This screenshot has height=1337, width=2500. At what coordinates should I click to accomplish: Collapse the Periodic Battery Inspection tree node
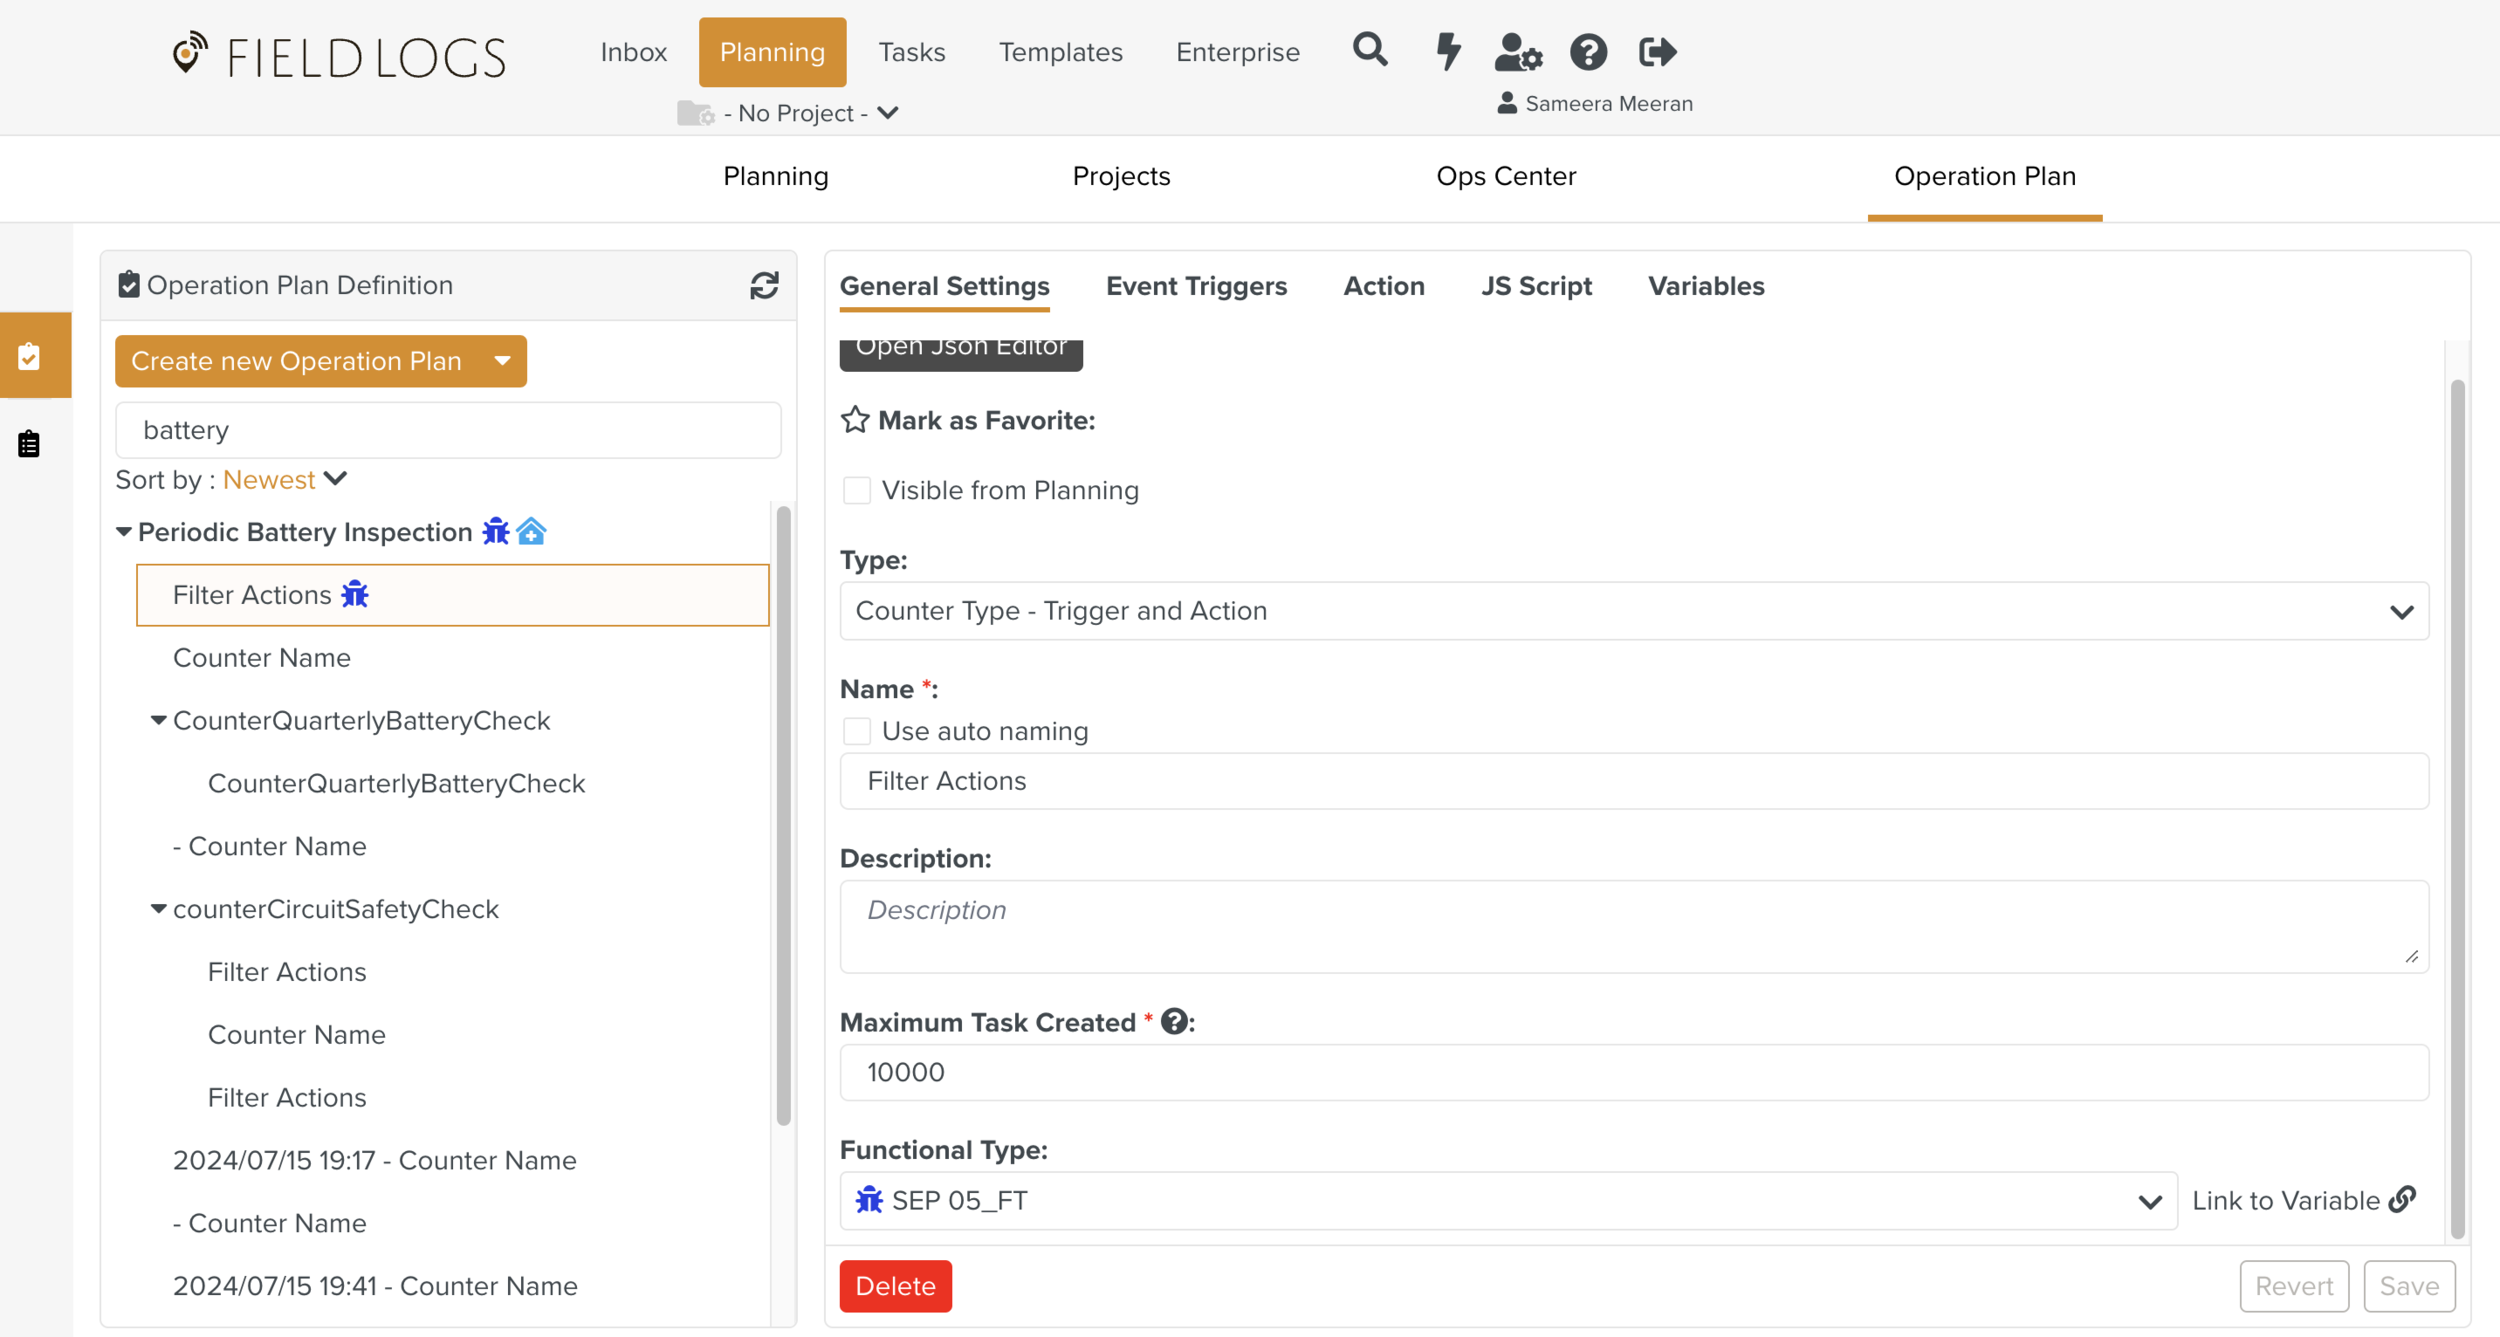pyautogui.click(x=124, y=532)
